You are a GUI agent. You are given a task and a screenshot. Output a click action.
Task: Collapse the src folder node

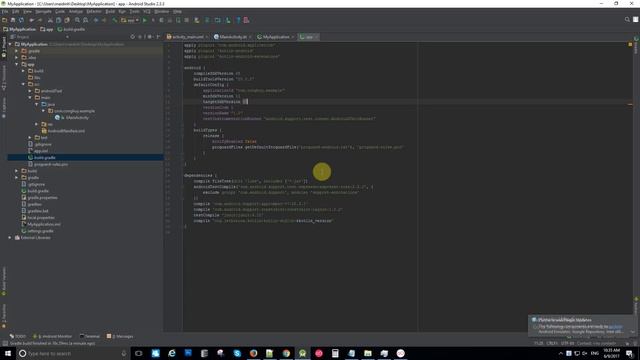(x=23, y=84)
